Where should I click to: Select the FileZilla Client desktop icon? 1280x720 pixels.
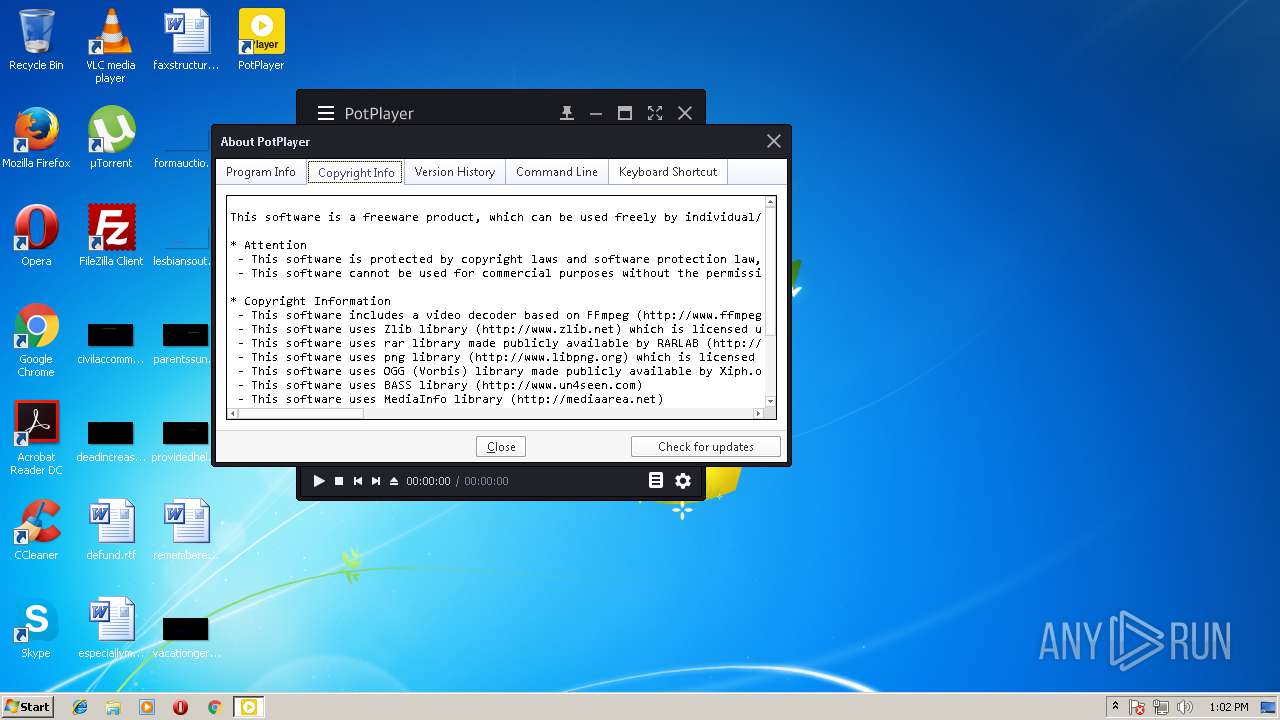click(x=111, y=236)
